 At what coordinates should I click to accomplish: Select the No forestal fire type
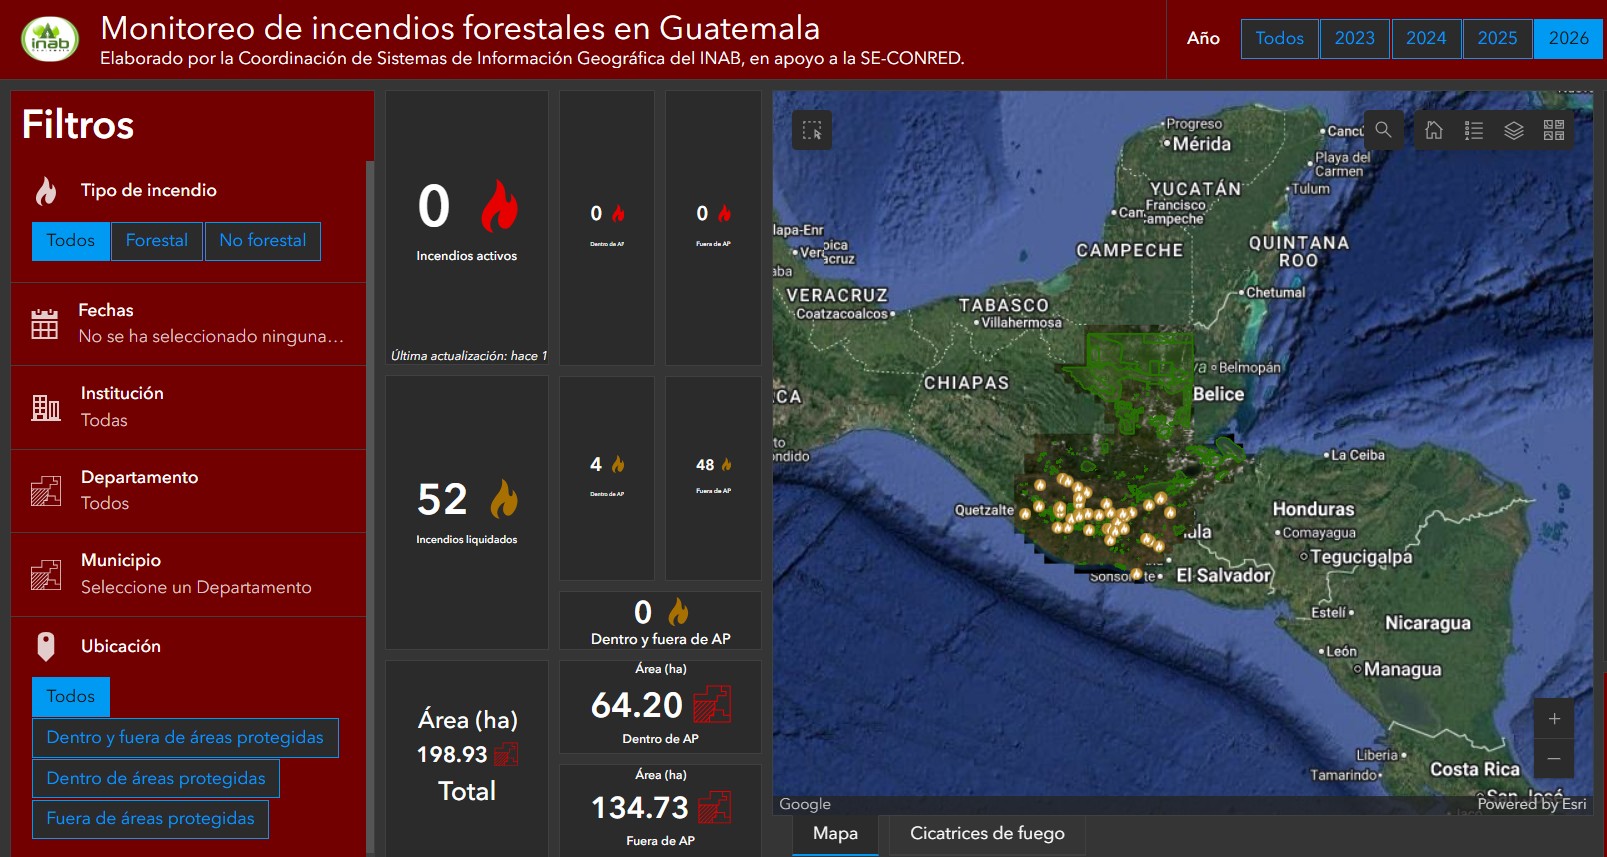click(x=263, y=241)
